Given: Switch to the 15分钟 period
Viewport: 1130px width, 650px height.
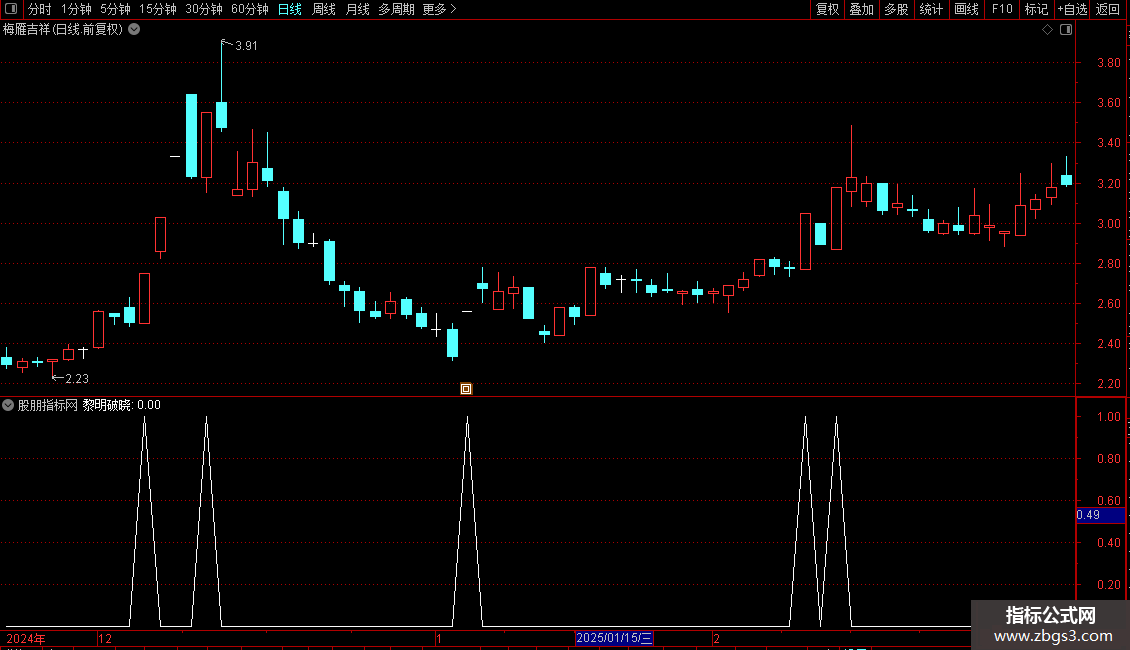Looking at the screenshot, I should click(158, 9).
